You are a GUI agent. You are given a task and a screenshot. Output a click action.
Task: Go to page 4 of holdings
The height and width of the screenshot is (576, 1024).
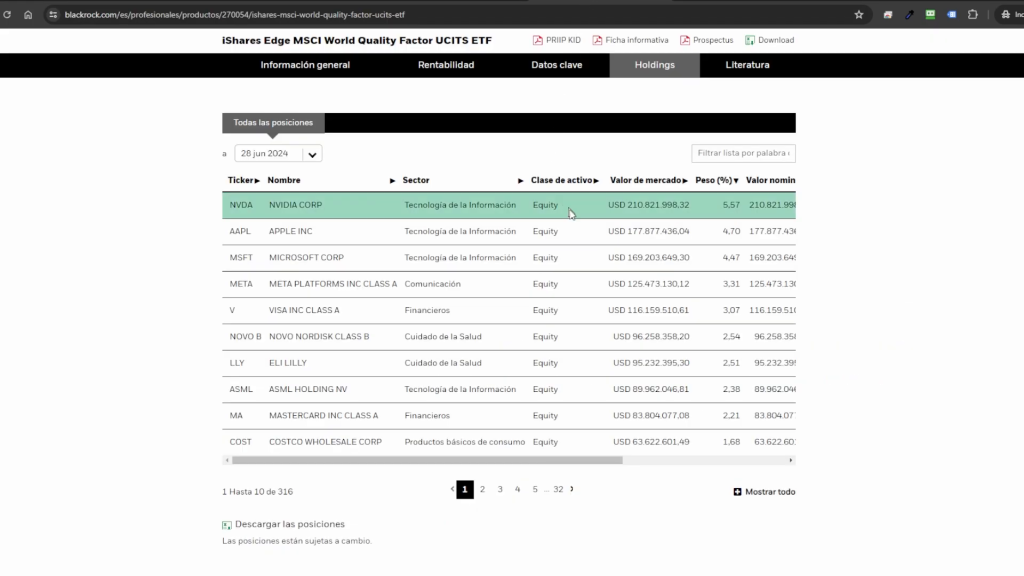coord(517,489)
